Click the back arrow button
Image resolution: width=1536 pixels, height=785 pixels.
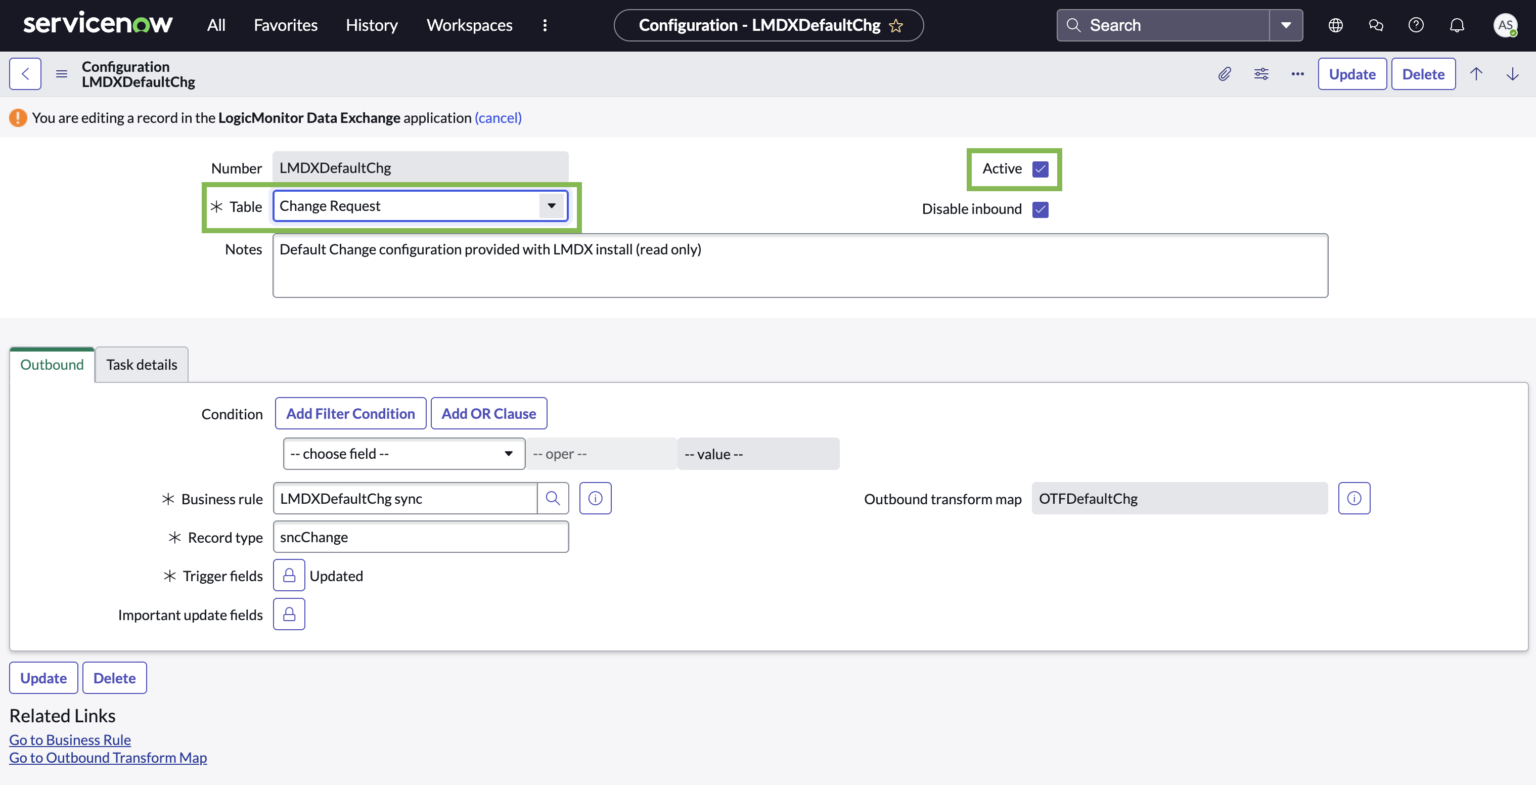pos(25,74)
